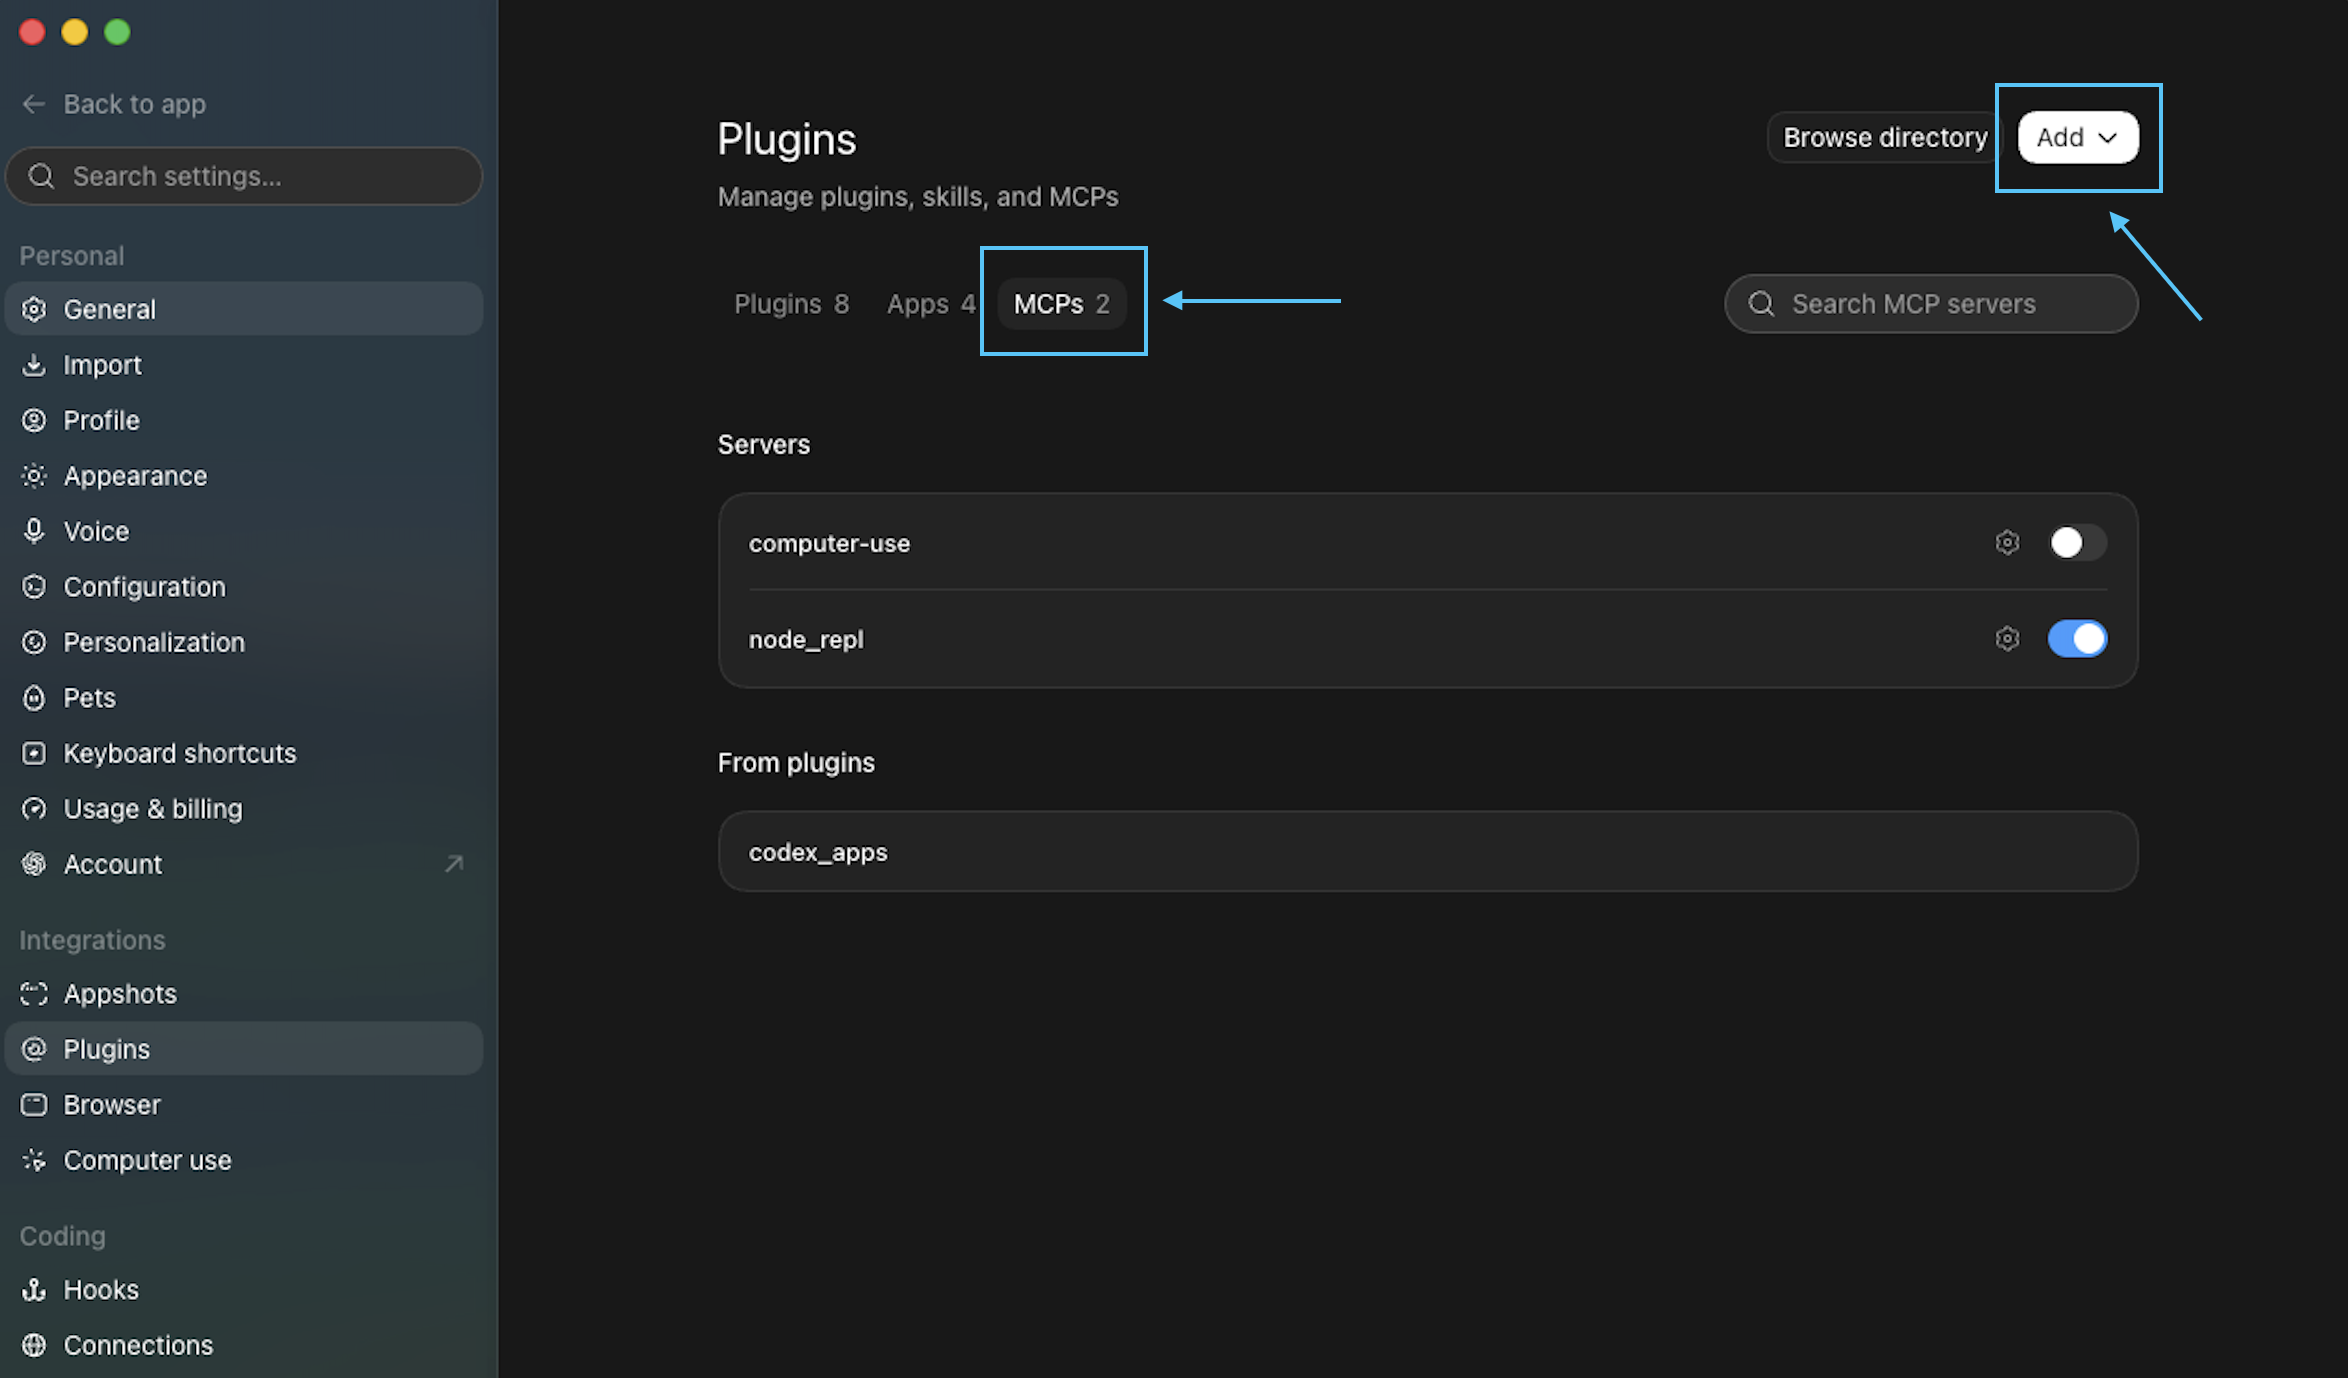This screenshot has height=1378, width=2348.
Task: Click gear icon for computer-use server
Action: tap(2007, 543)
